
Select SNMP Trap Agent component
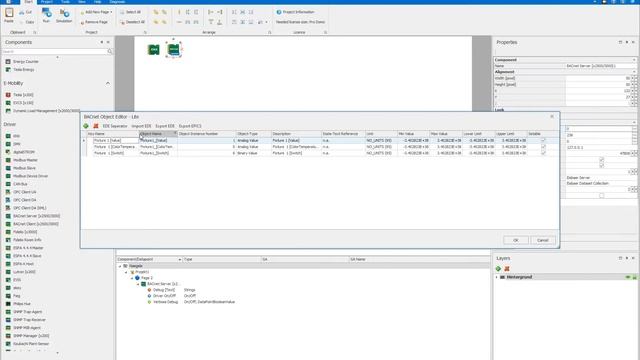(x=24, y=312)
